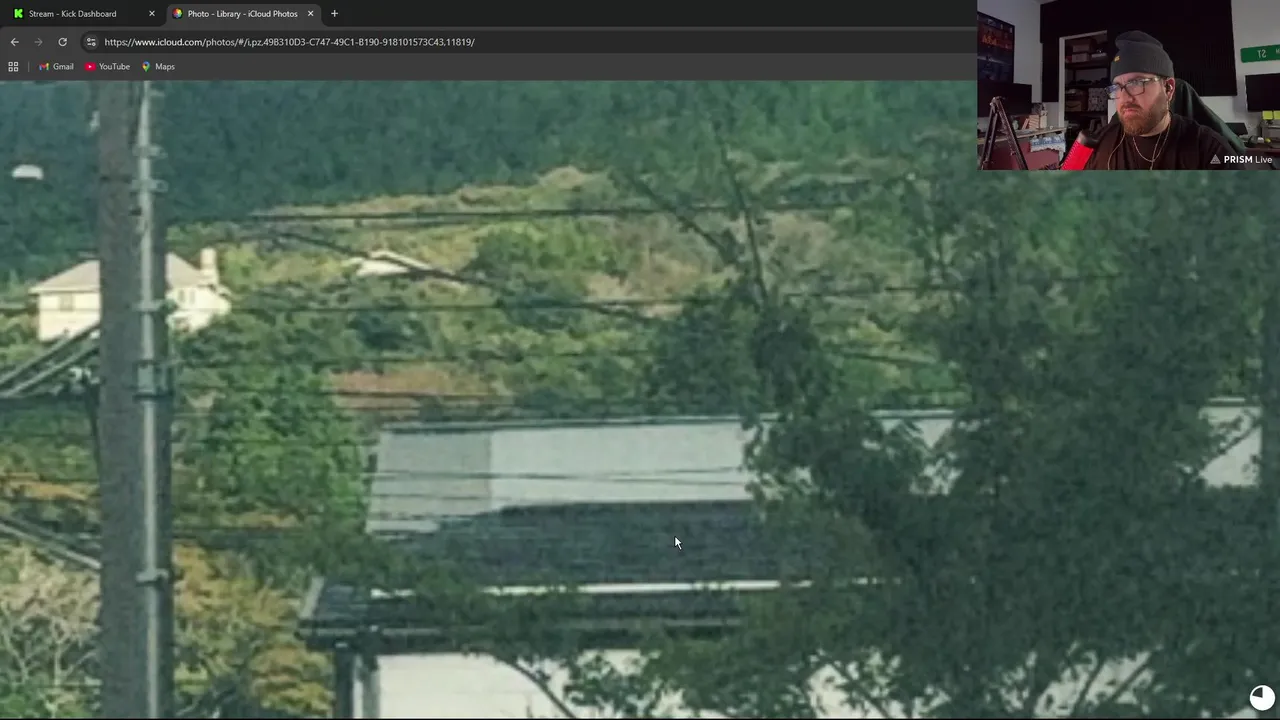Image resolution: width=1280 pixels, height=720 pixels.
Task: Open the apps grid in bookmarks bar
Action: pos(13,67)
